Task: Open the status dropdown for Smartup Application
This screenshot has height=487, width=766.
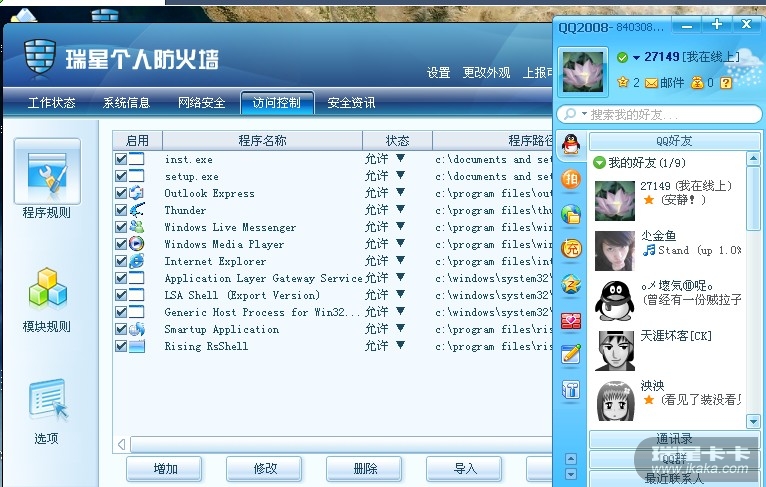Action: (x=401, y=328)
